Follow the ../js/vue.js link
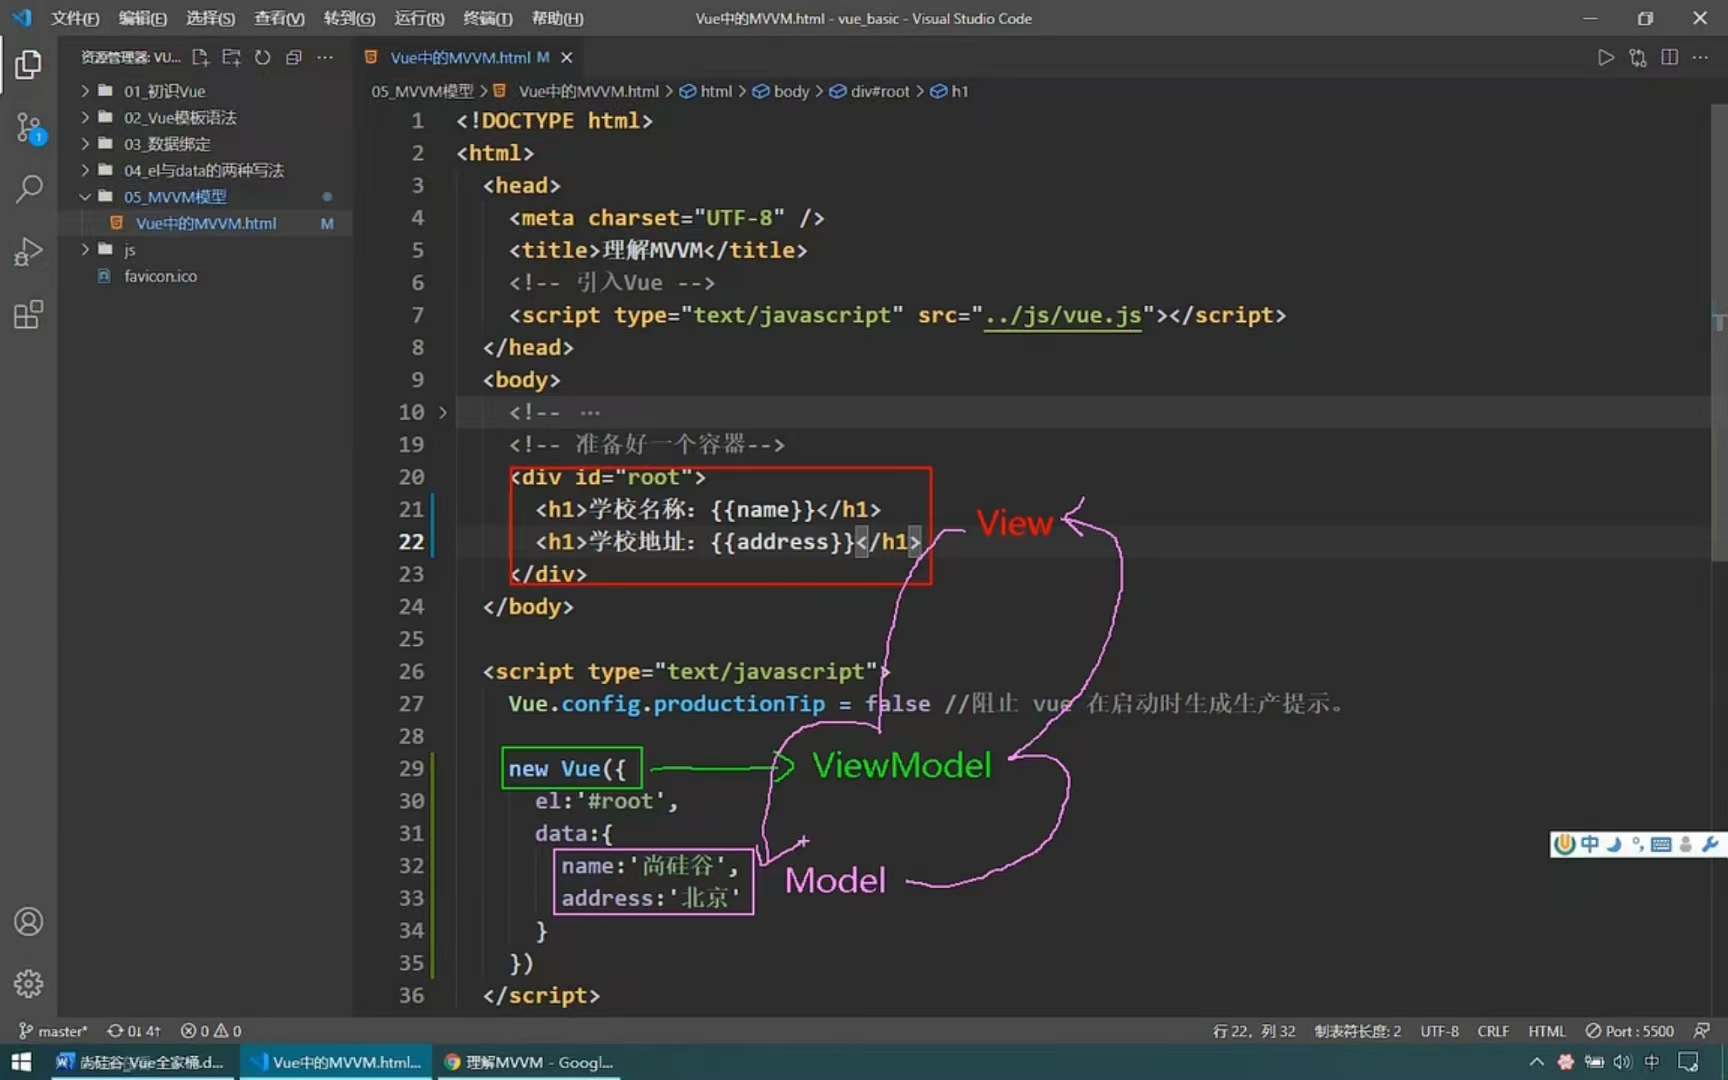The image size is (1728, 1080). coord(1062,315)
